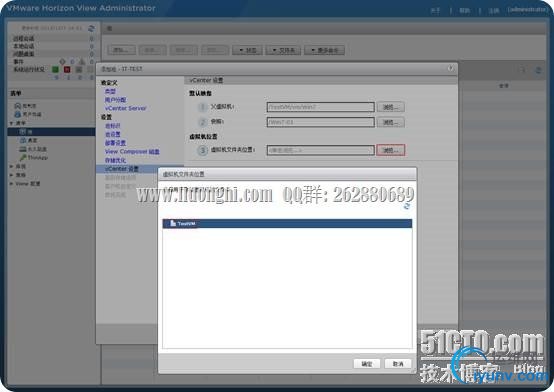This screenshot has width=554, height=392.
Task: Click the Parent VM path input field
Action: click(320, 107)
